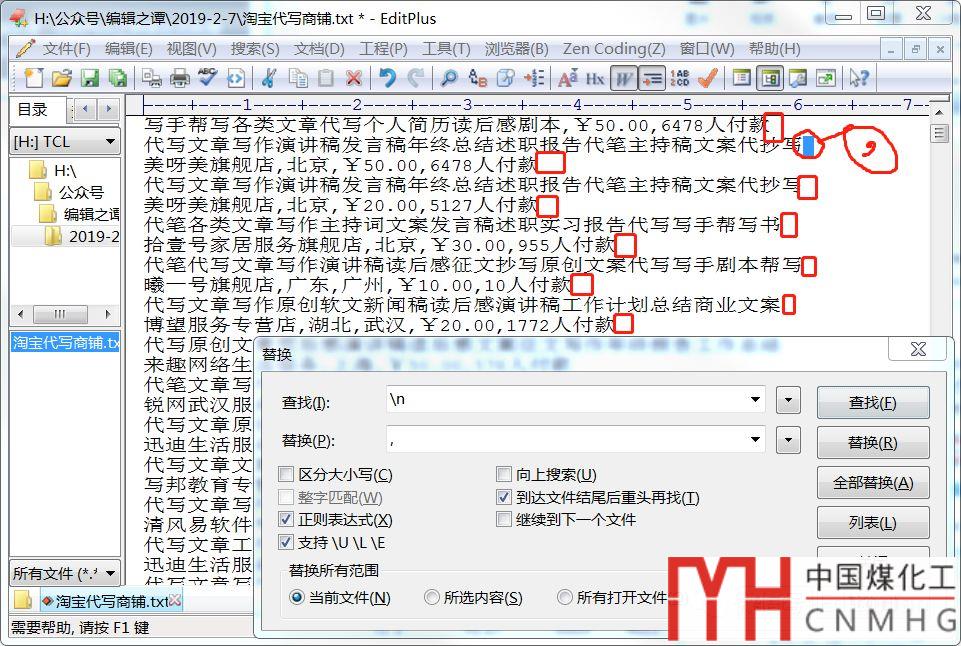Click the Print printer icon
961x646 pixels.
click(180, 78)
